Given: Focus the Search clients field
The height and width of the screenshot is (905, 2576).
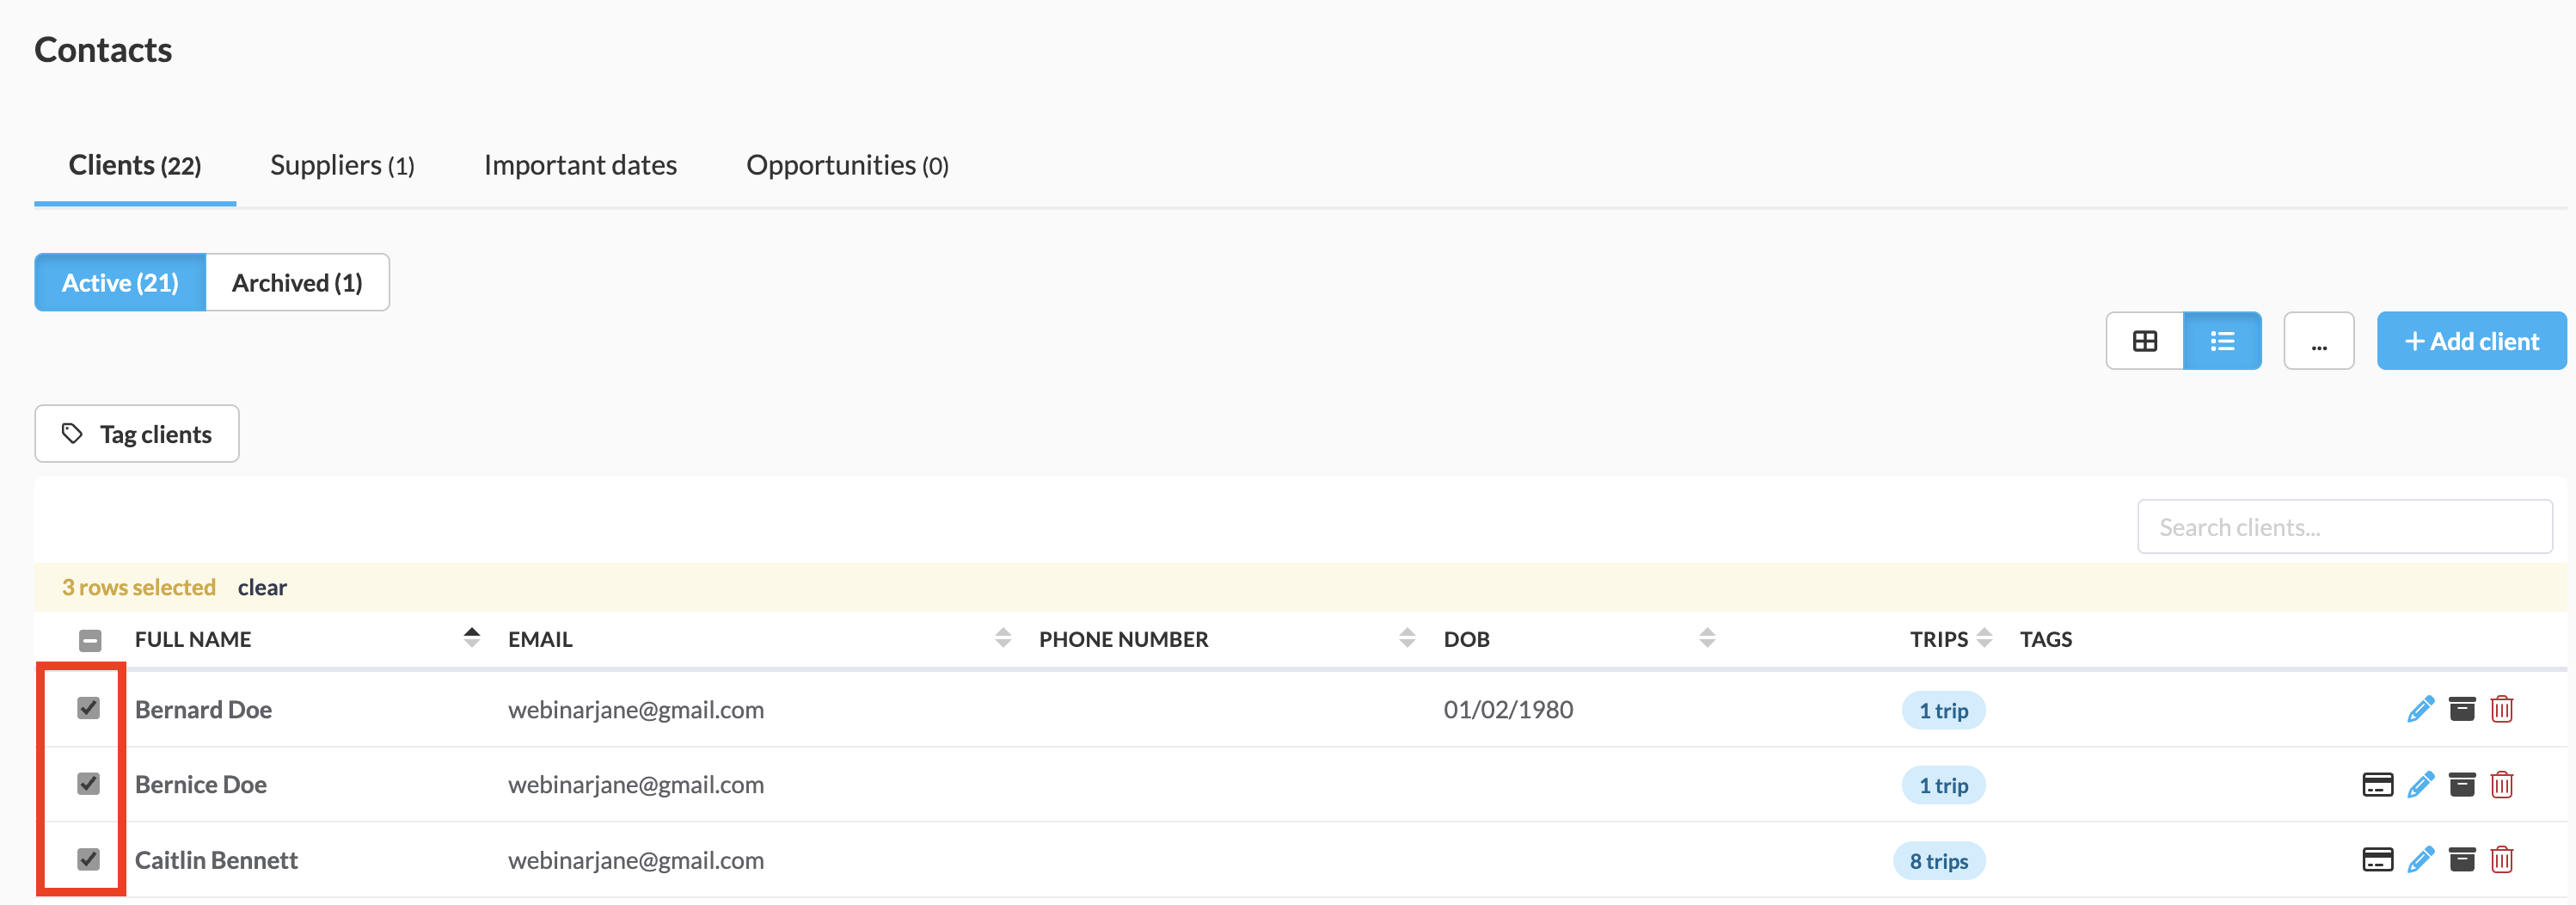Looking at the screenshot, I should (x=2344, y=527).
